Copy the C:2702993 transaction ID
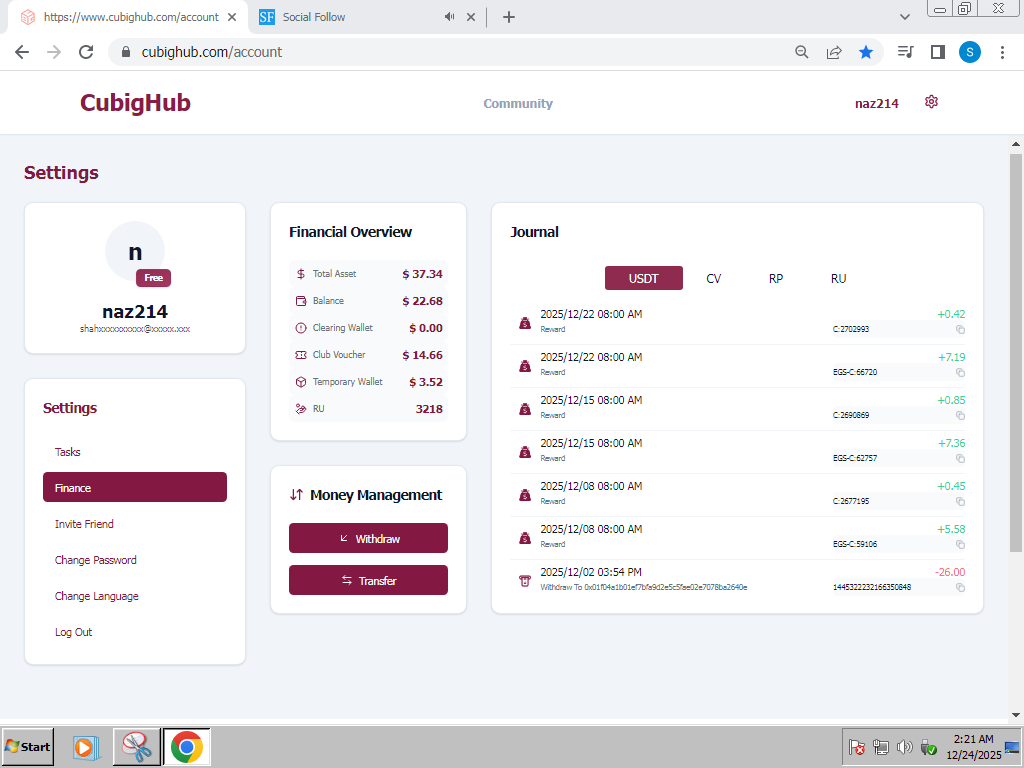This screenshot has height=768, width=1024. click(960, 329)
